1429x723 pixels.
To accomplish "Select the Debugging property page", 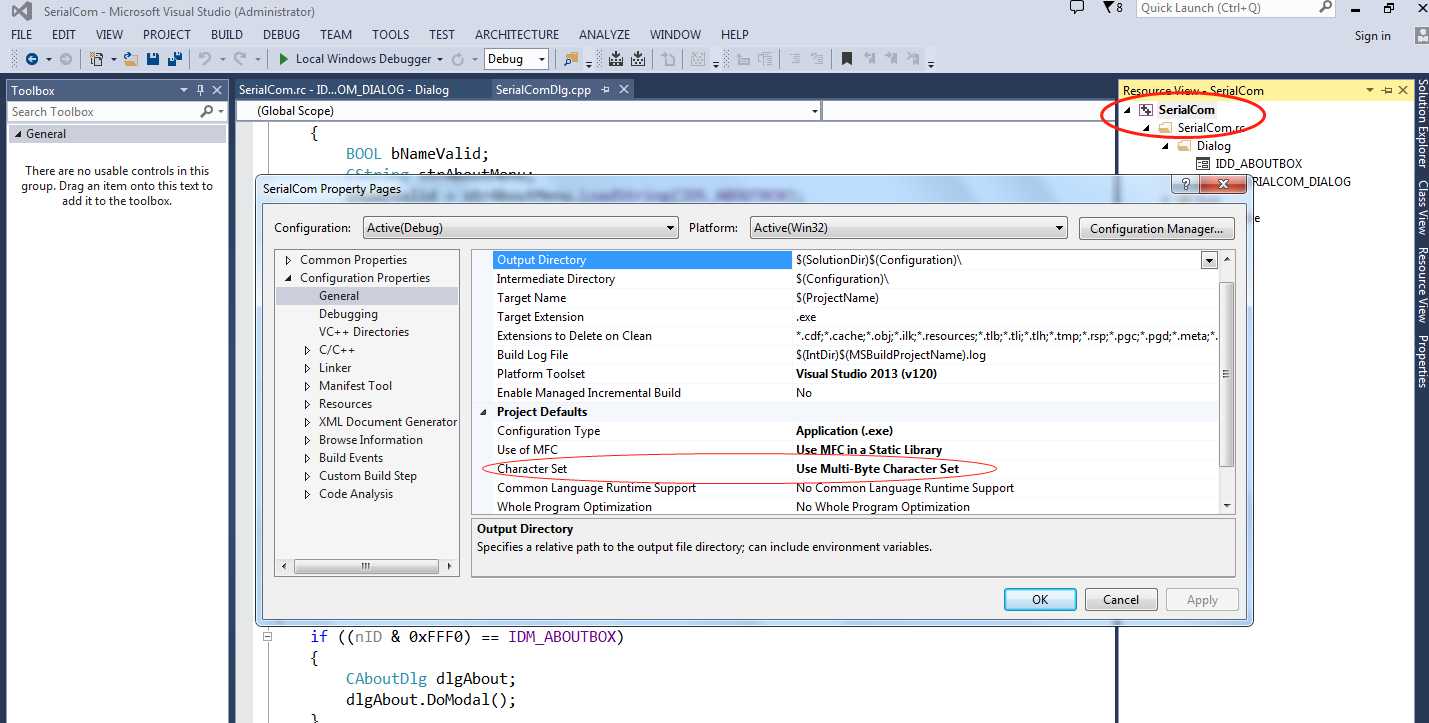I will point(348,314).
